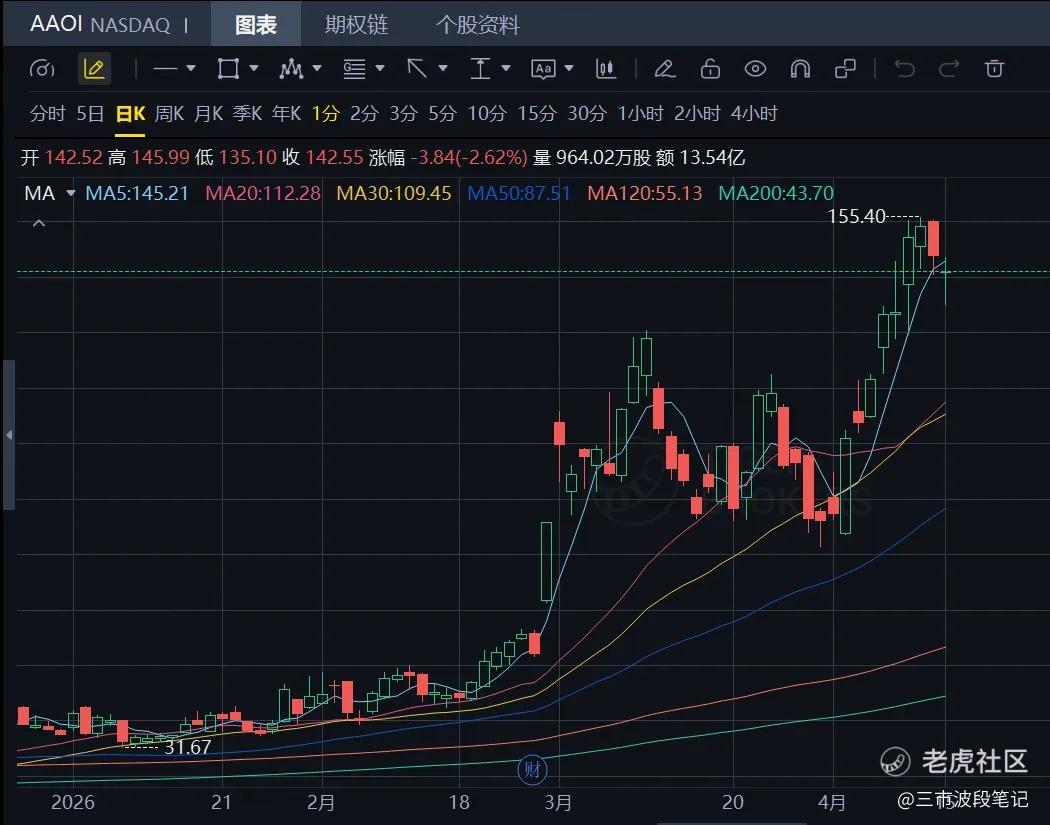
Task: Expand left side panel handle arrow
Action: pos(9,435)
